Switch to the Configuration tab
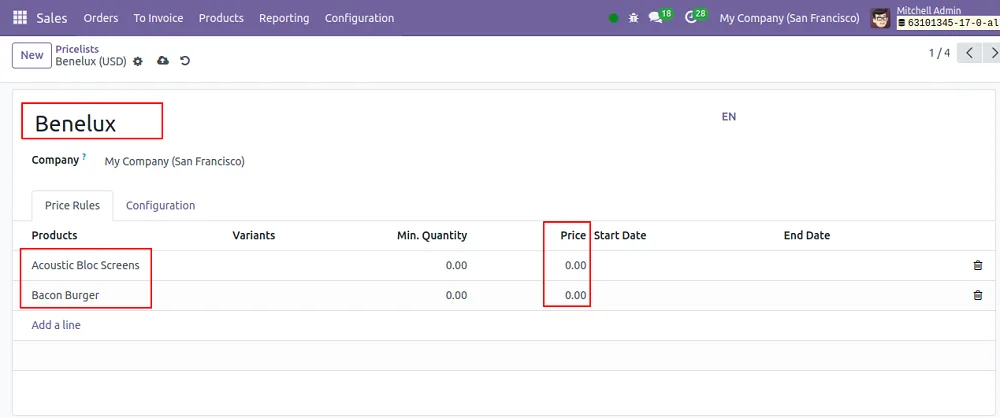1000x418 pixels. click(x=160, y=205)
